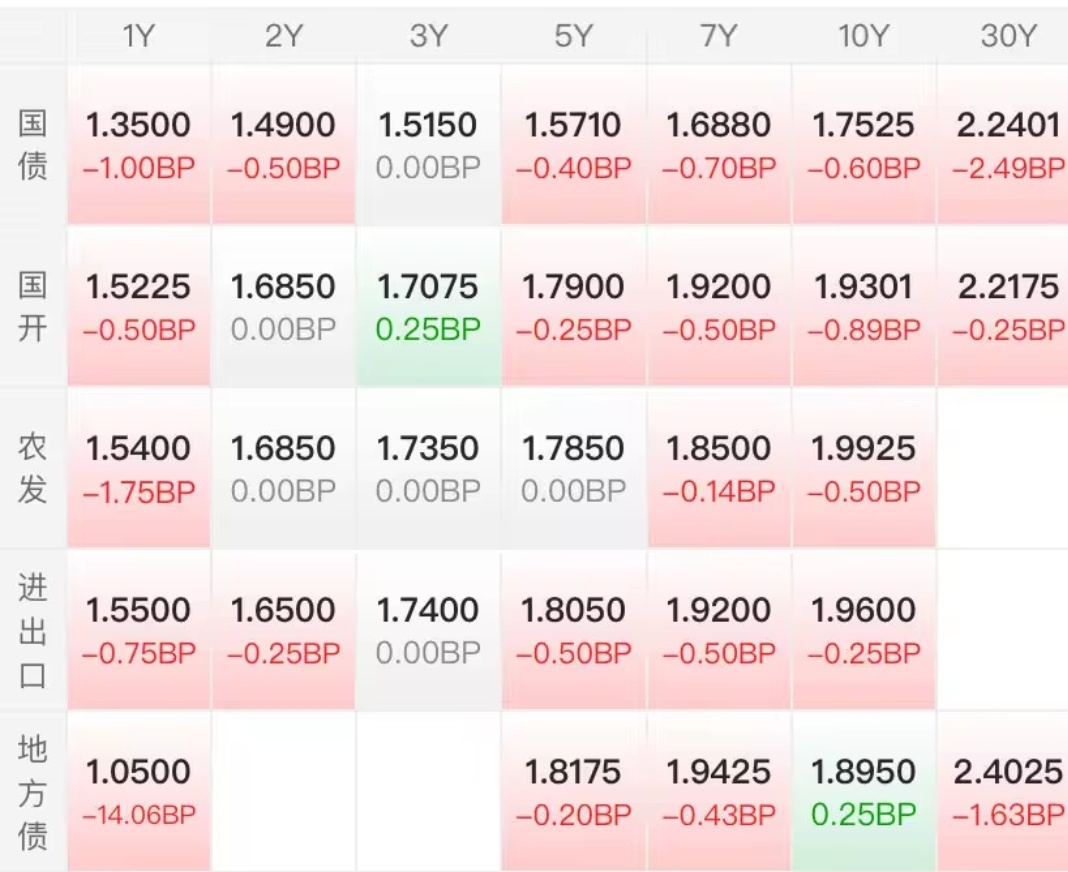Open the 国债 1Y cell showing 1.3500
Image resolution: width=1068 pixels, height=872 pixels.
[x=139, y=145]
